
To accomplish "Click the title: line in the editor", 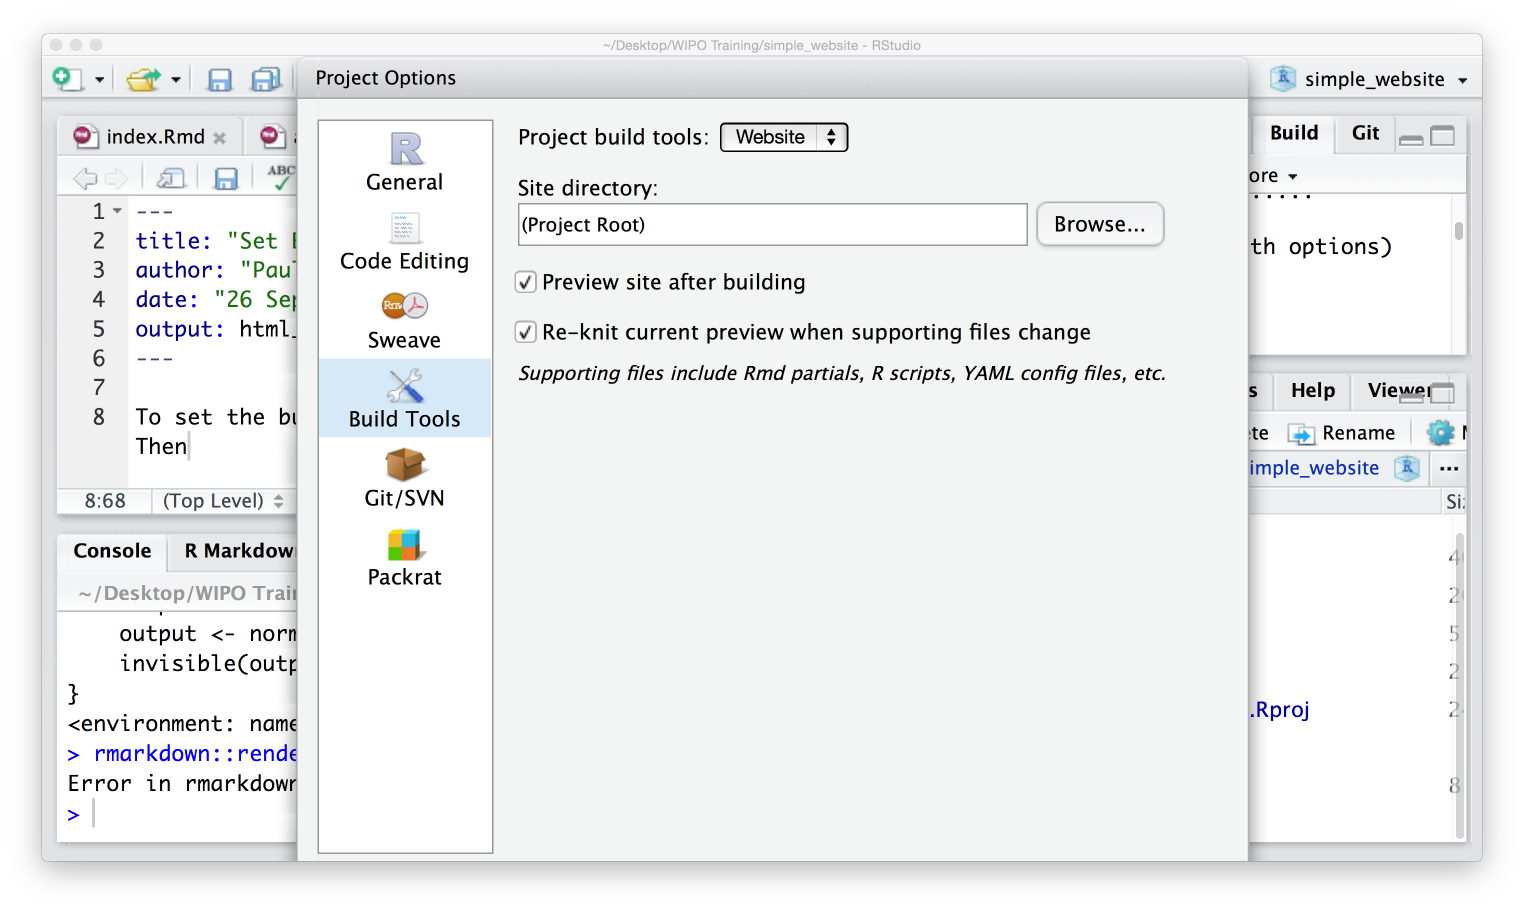I will tap(216, 241).
